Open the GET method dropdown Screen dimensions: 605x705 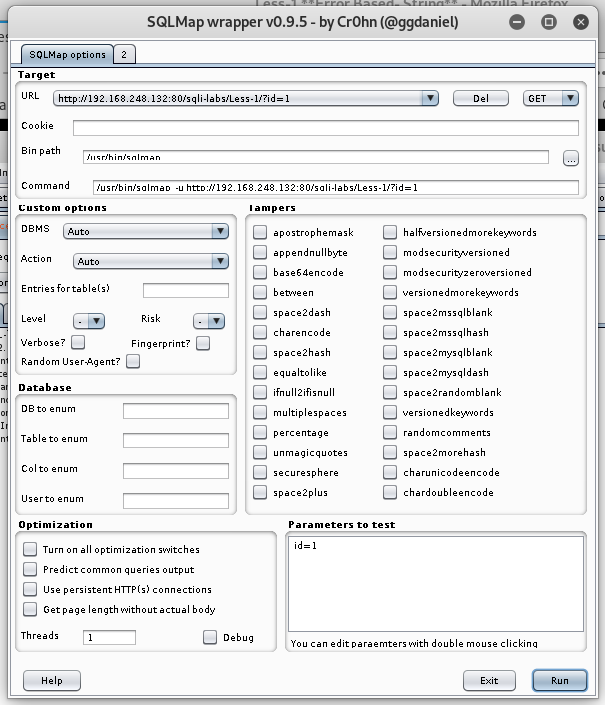[x=551, y=98]
